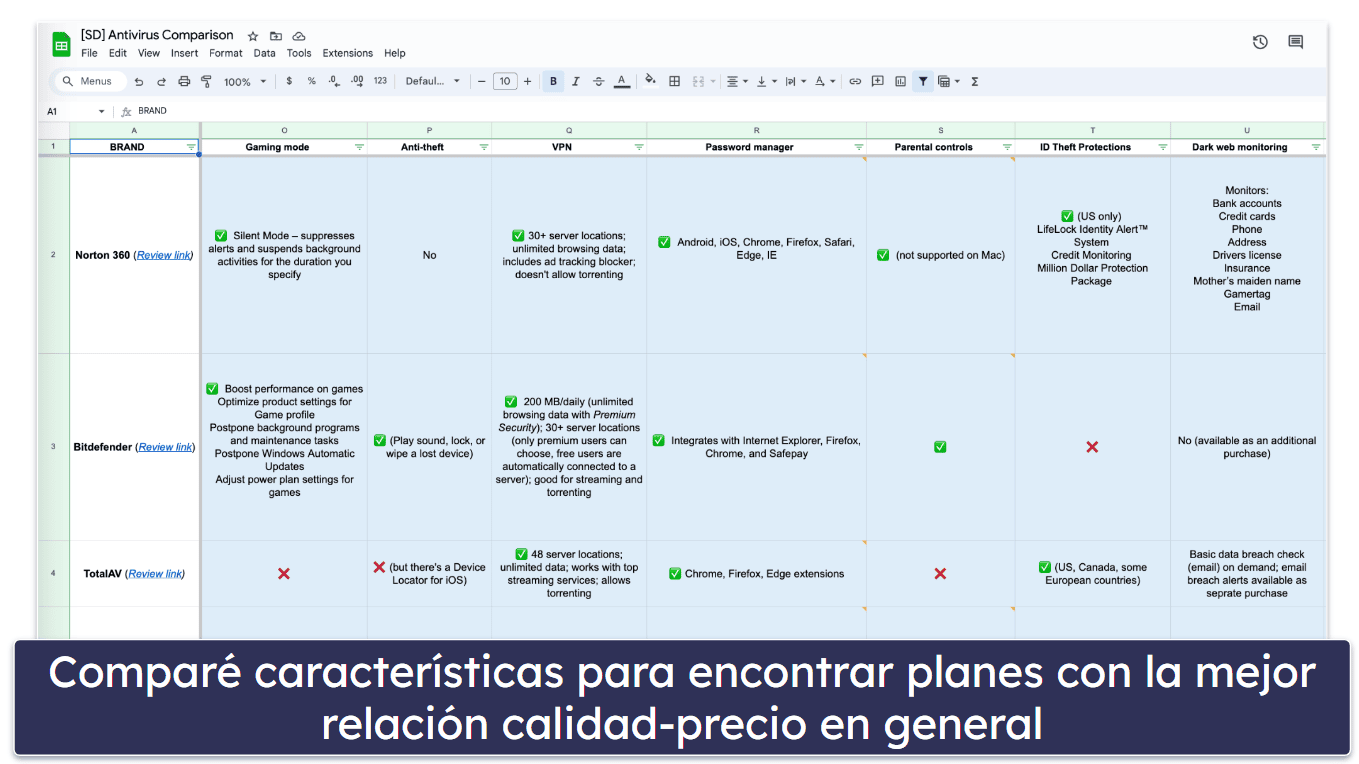The height and width of the screenshot is (764, 1359).
Task: Click the print icon
Action: pos(184,82)
